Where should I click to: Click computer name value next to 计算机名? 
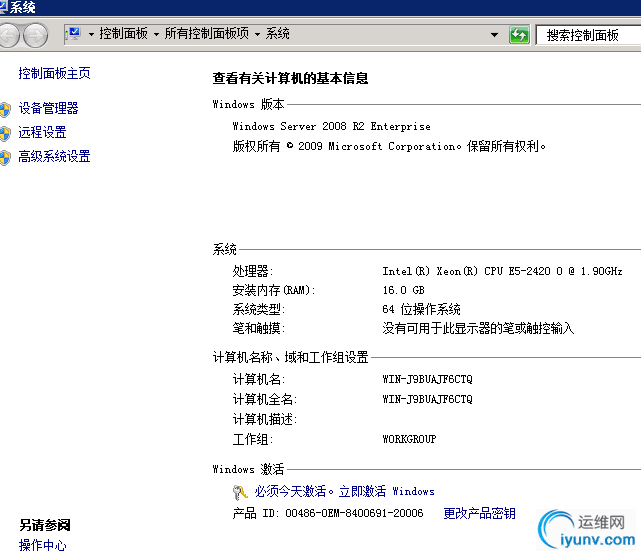tap(427, 379)
